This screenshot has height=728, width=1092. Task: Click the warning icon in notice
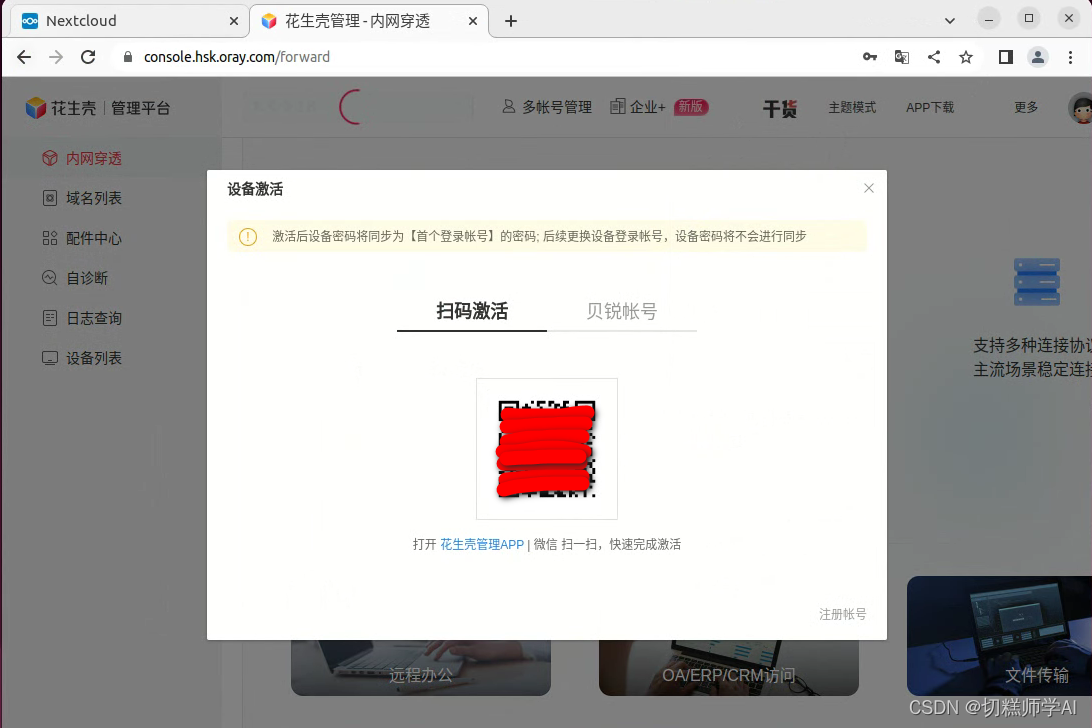pyautogui.click(x=248, y=237)
